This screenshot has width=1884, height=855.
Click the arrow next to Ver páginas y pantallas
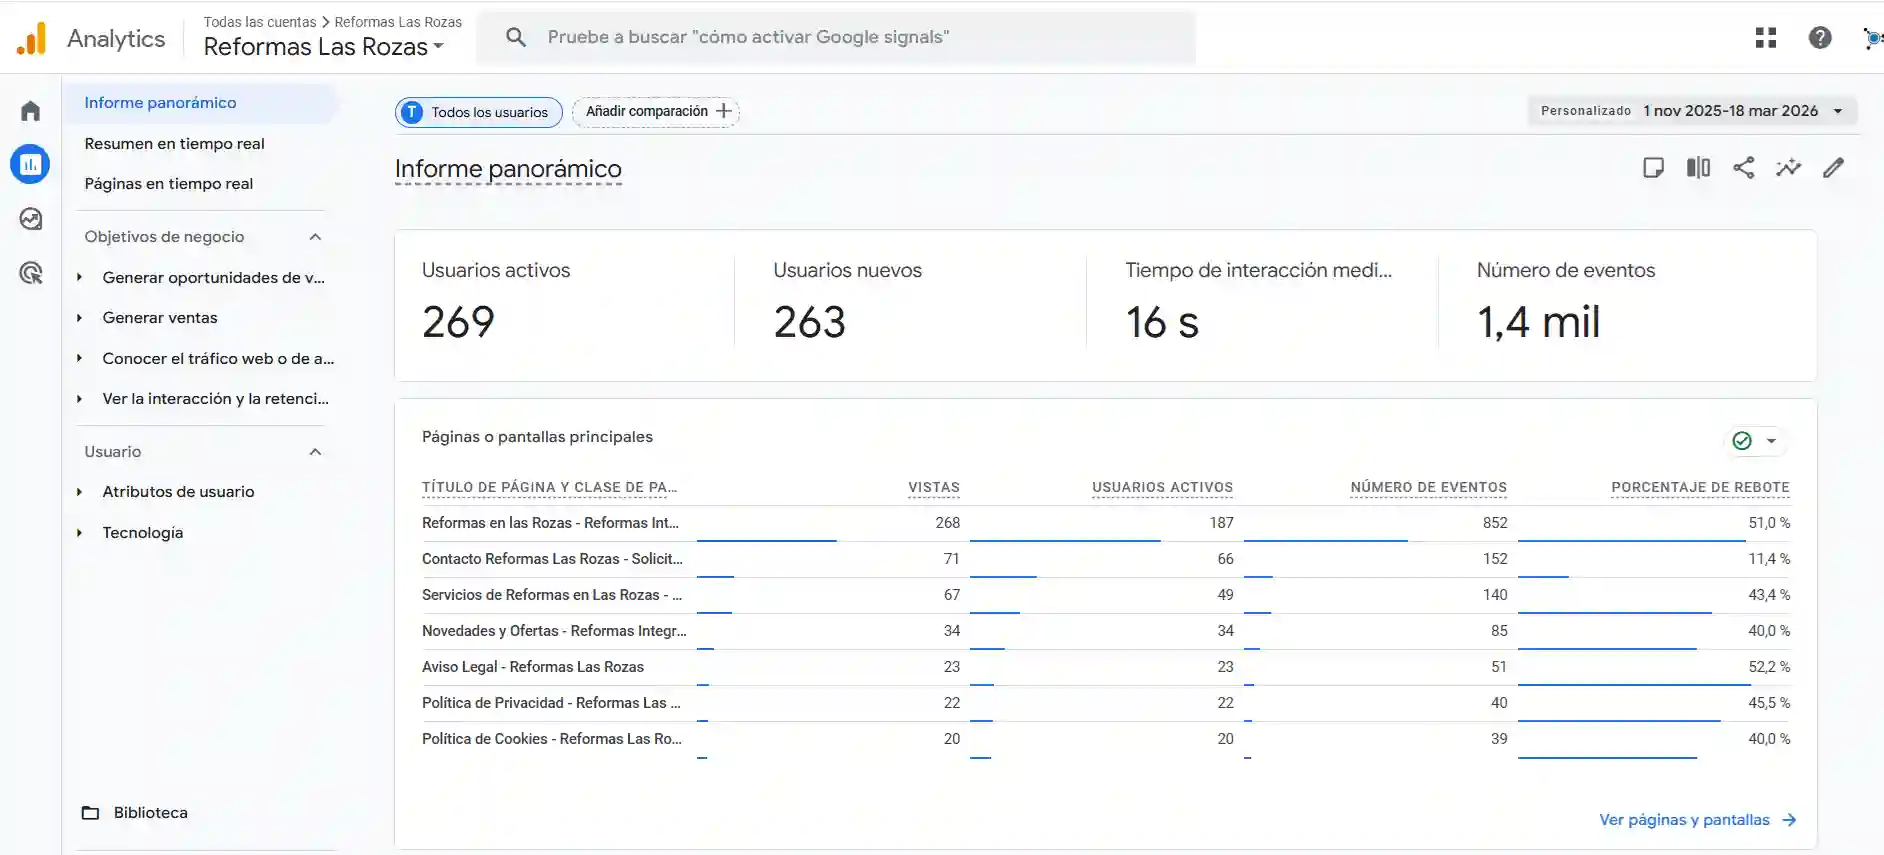point(1789,820)
